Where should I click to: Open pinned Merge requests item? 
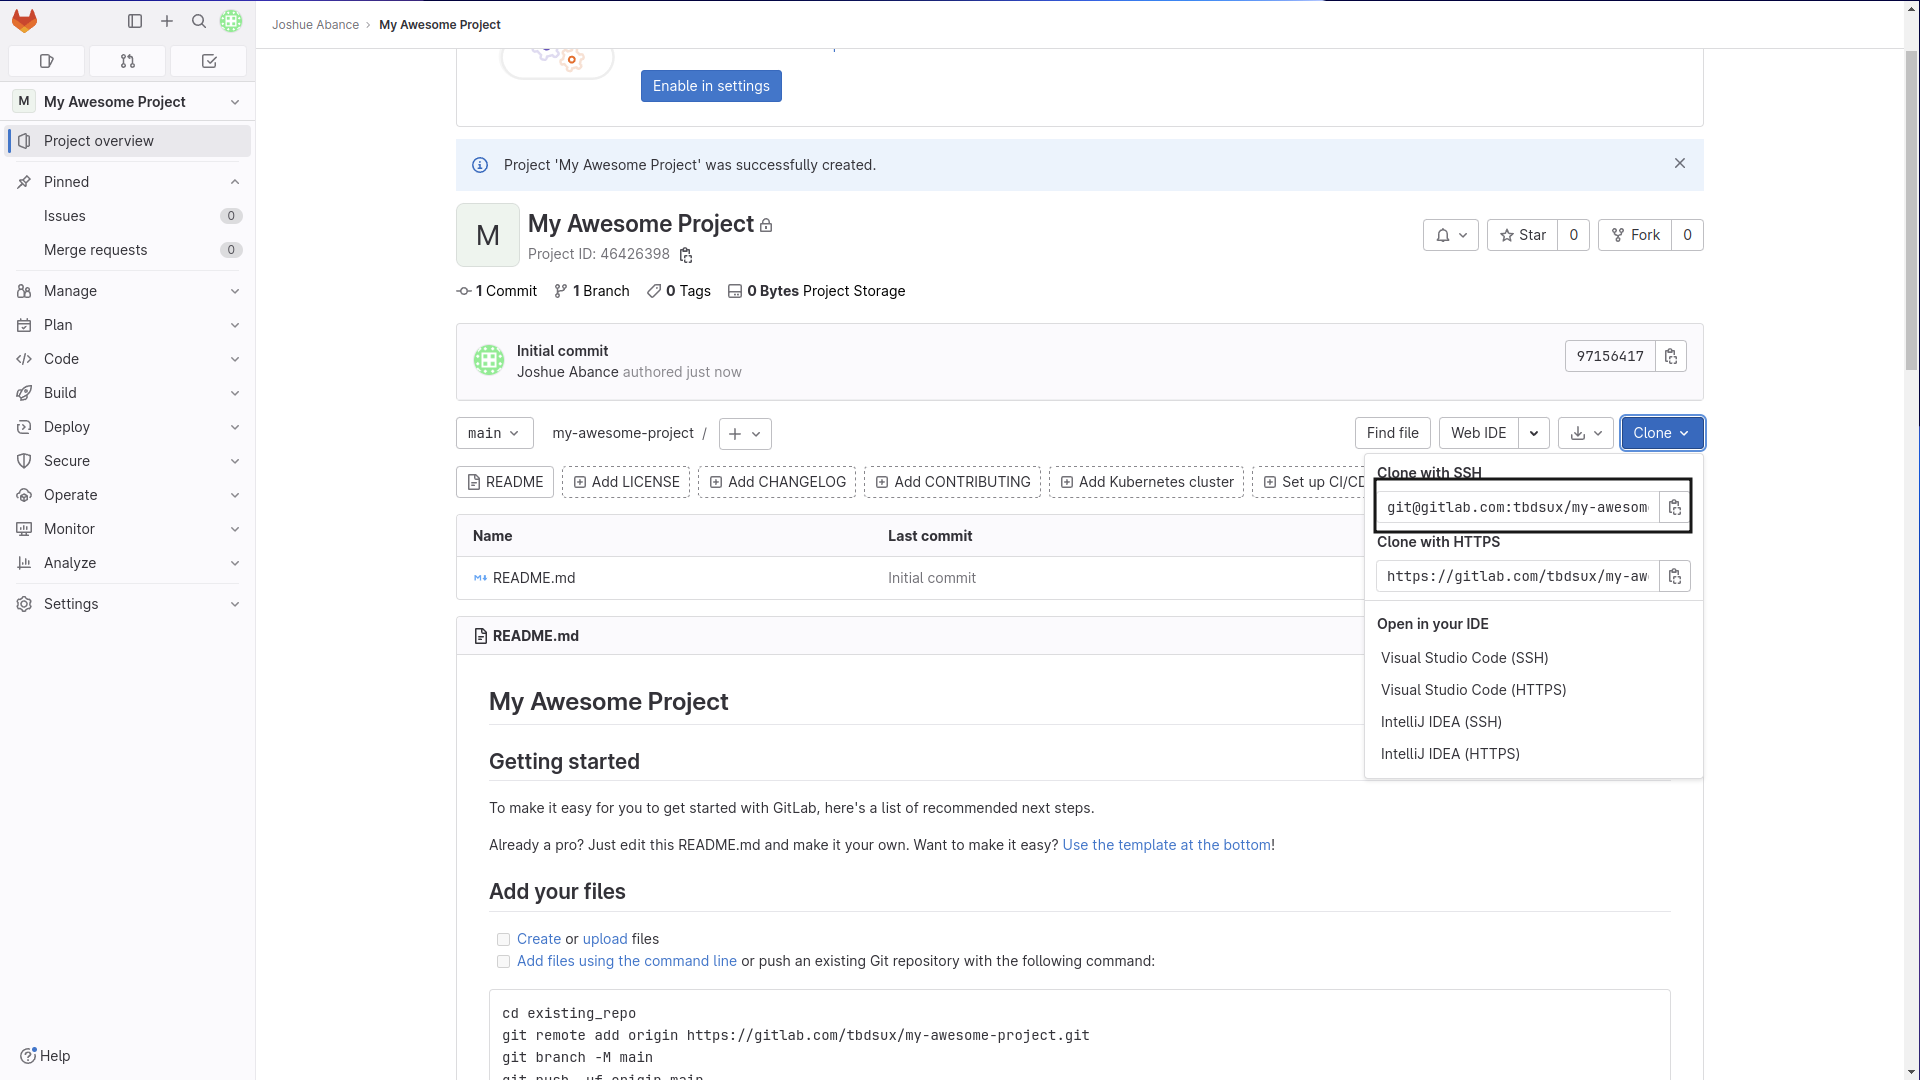(128, 250)
